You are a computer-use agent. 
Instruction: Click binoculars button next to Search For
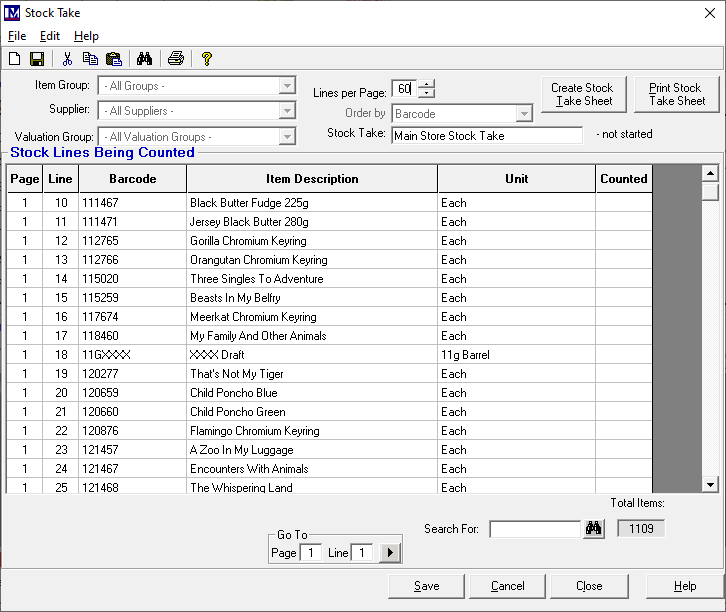point(594,529)
